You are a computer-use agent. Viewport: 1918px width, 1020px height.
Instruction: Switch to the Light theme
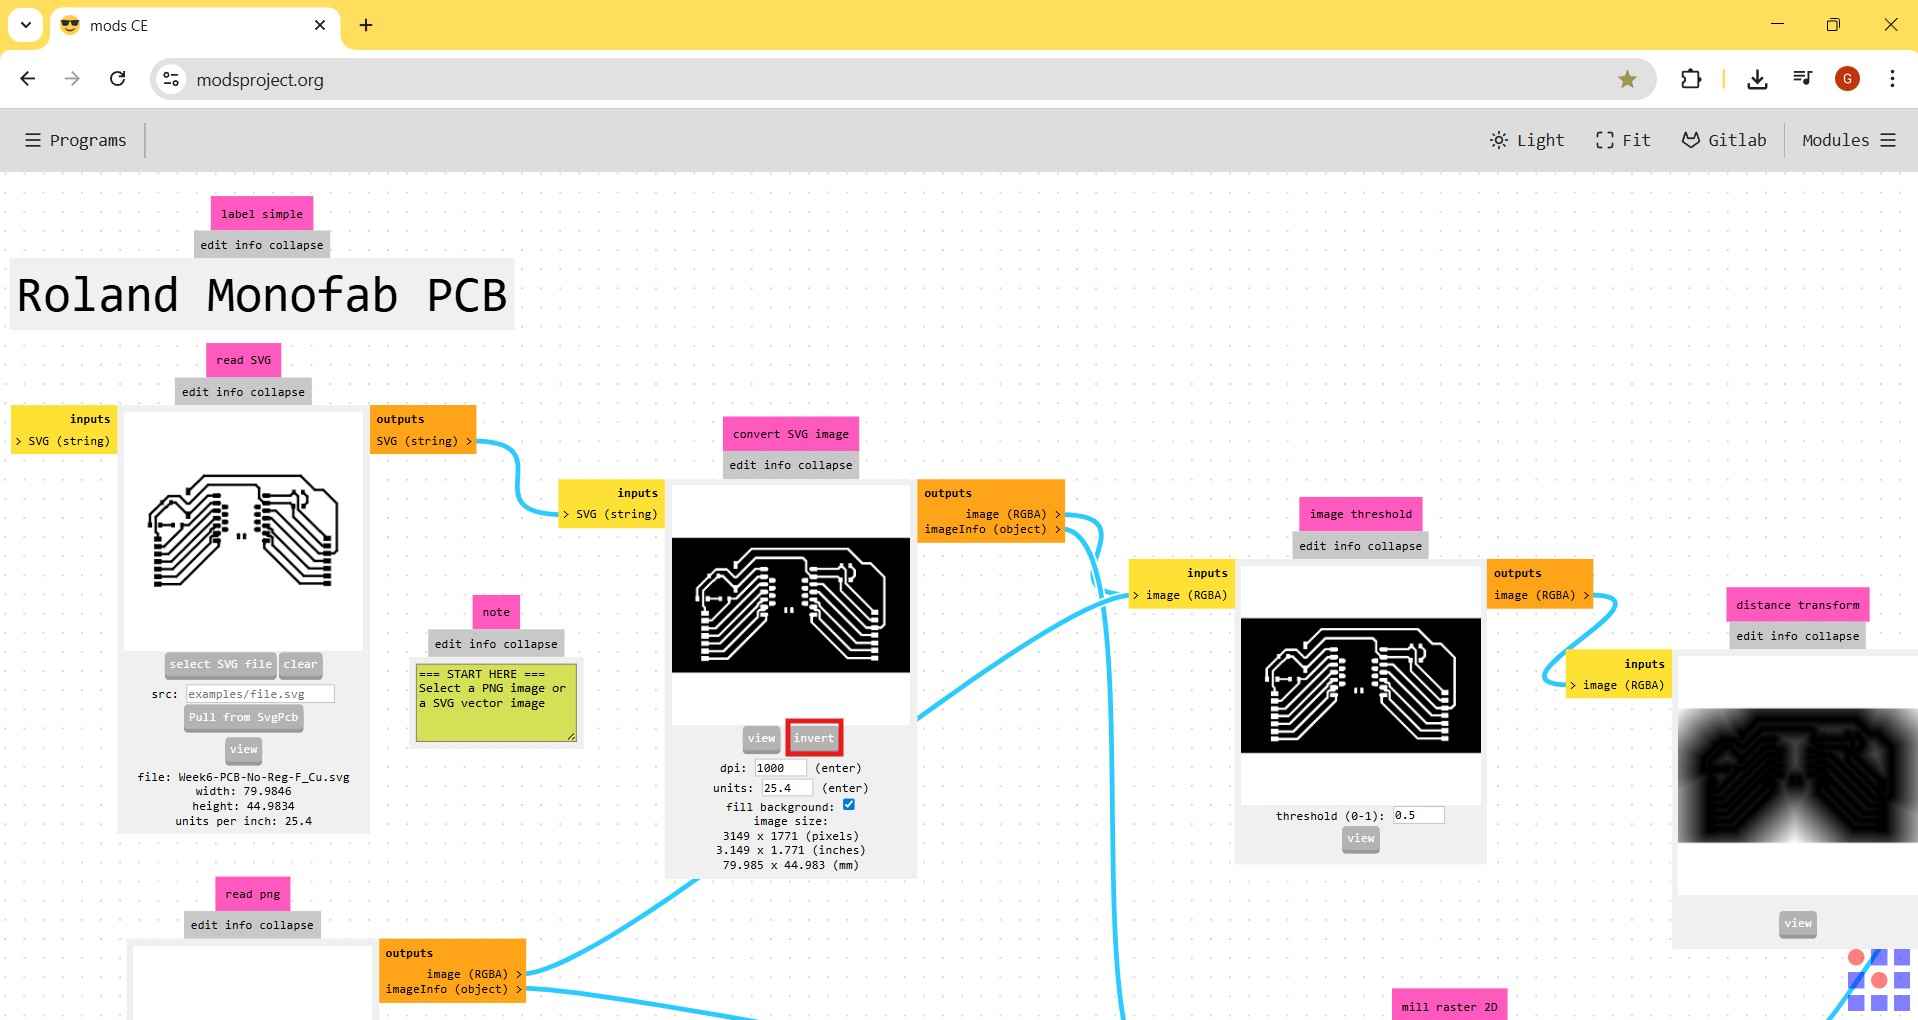click(x=1527, y=140)
